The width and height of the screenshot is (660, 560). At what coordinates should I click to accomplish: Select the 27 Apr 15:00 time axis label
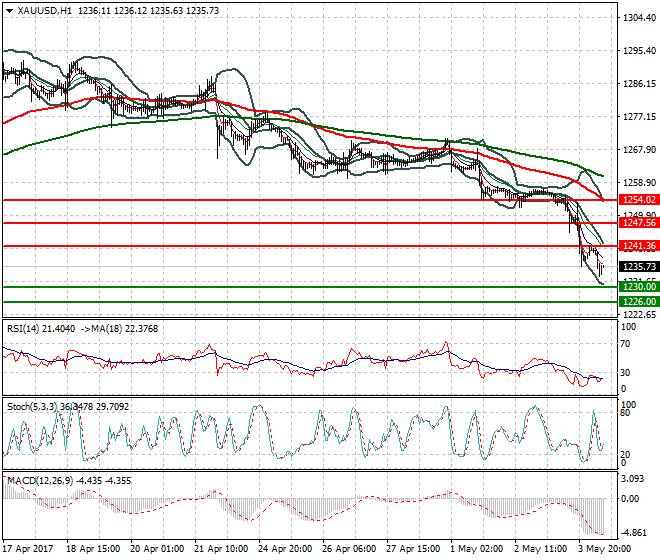413,549
